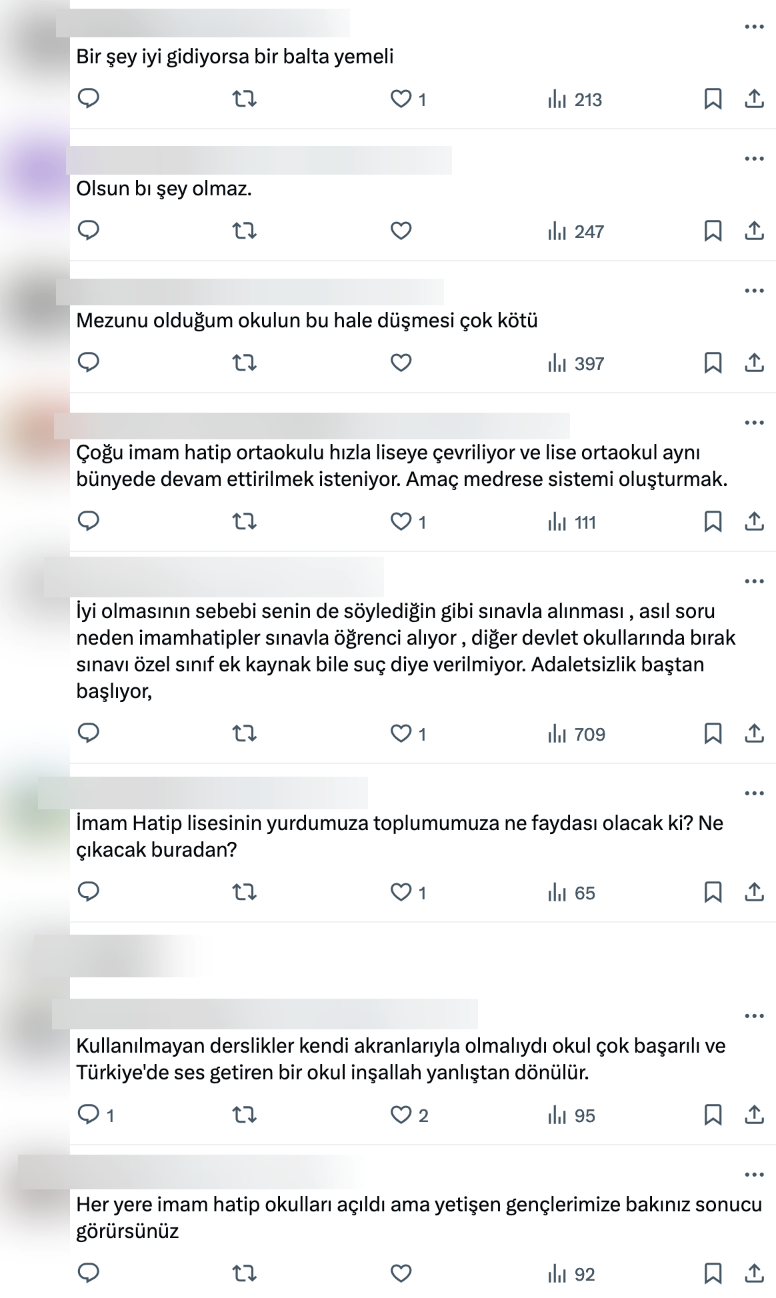Retweet the "Adaletsizlik baştan başlıyor" tweet
Image resolution: width=776 pixels, height=1298 pixels.
point(244,735)
